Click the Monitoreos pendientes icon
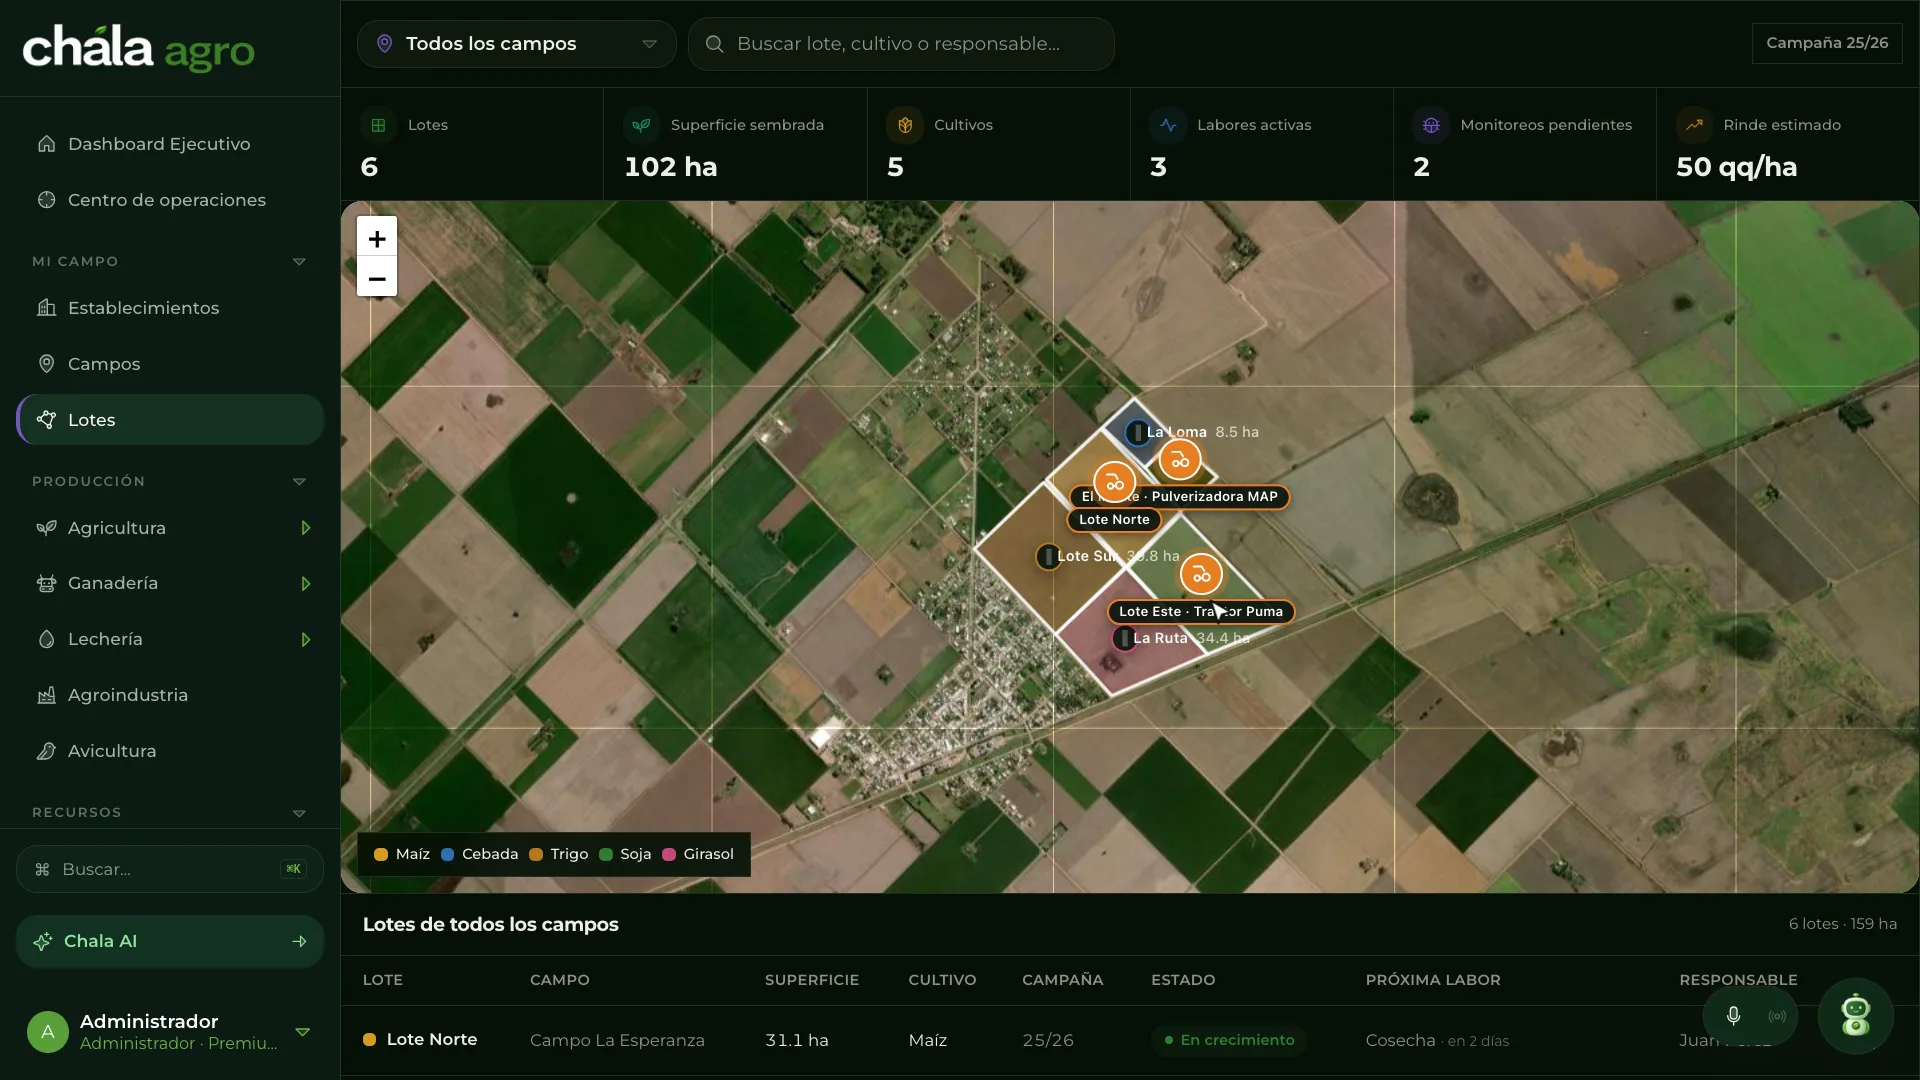 point(1431,125)
